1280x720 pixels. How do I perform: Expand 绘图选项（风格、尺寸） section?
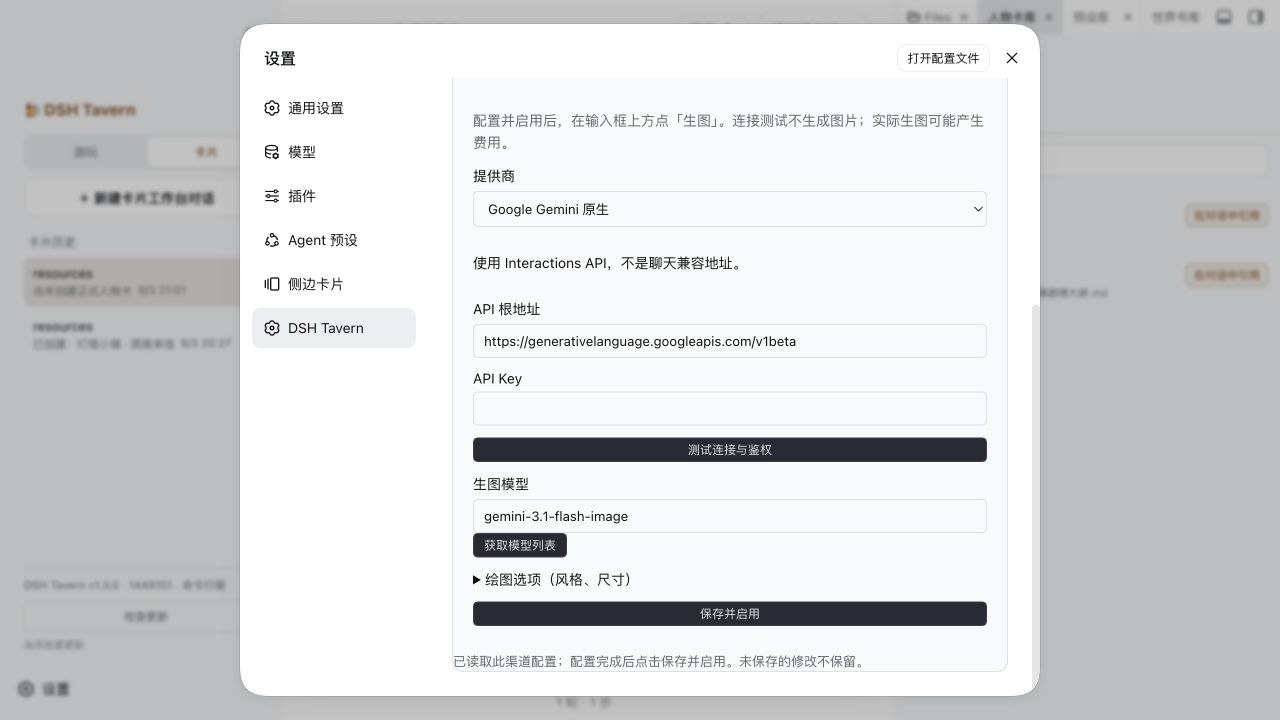[x=553, y=579]
